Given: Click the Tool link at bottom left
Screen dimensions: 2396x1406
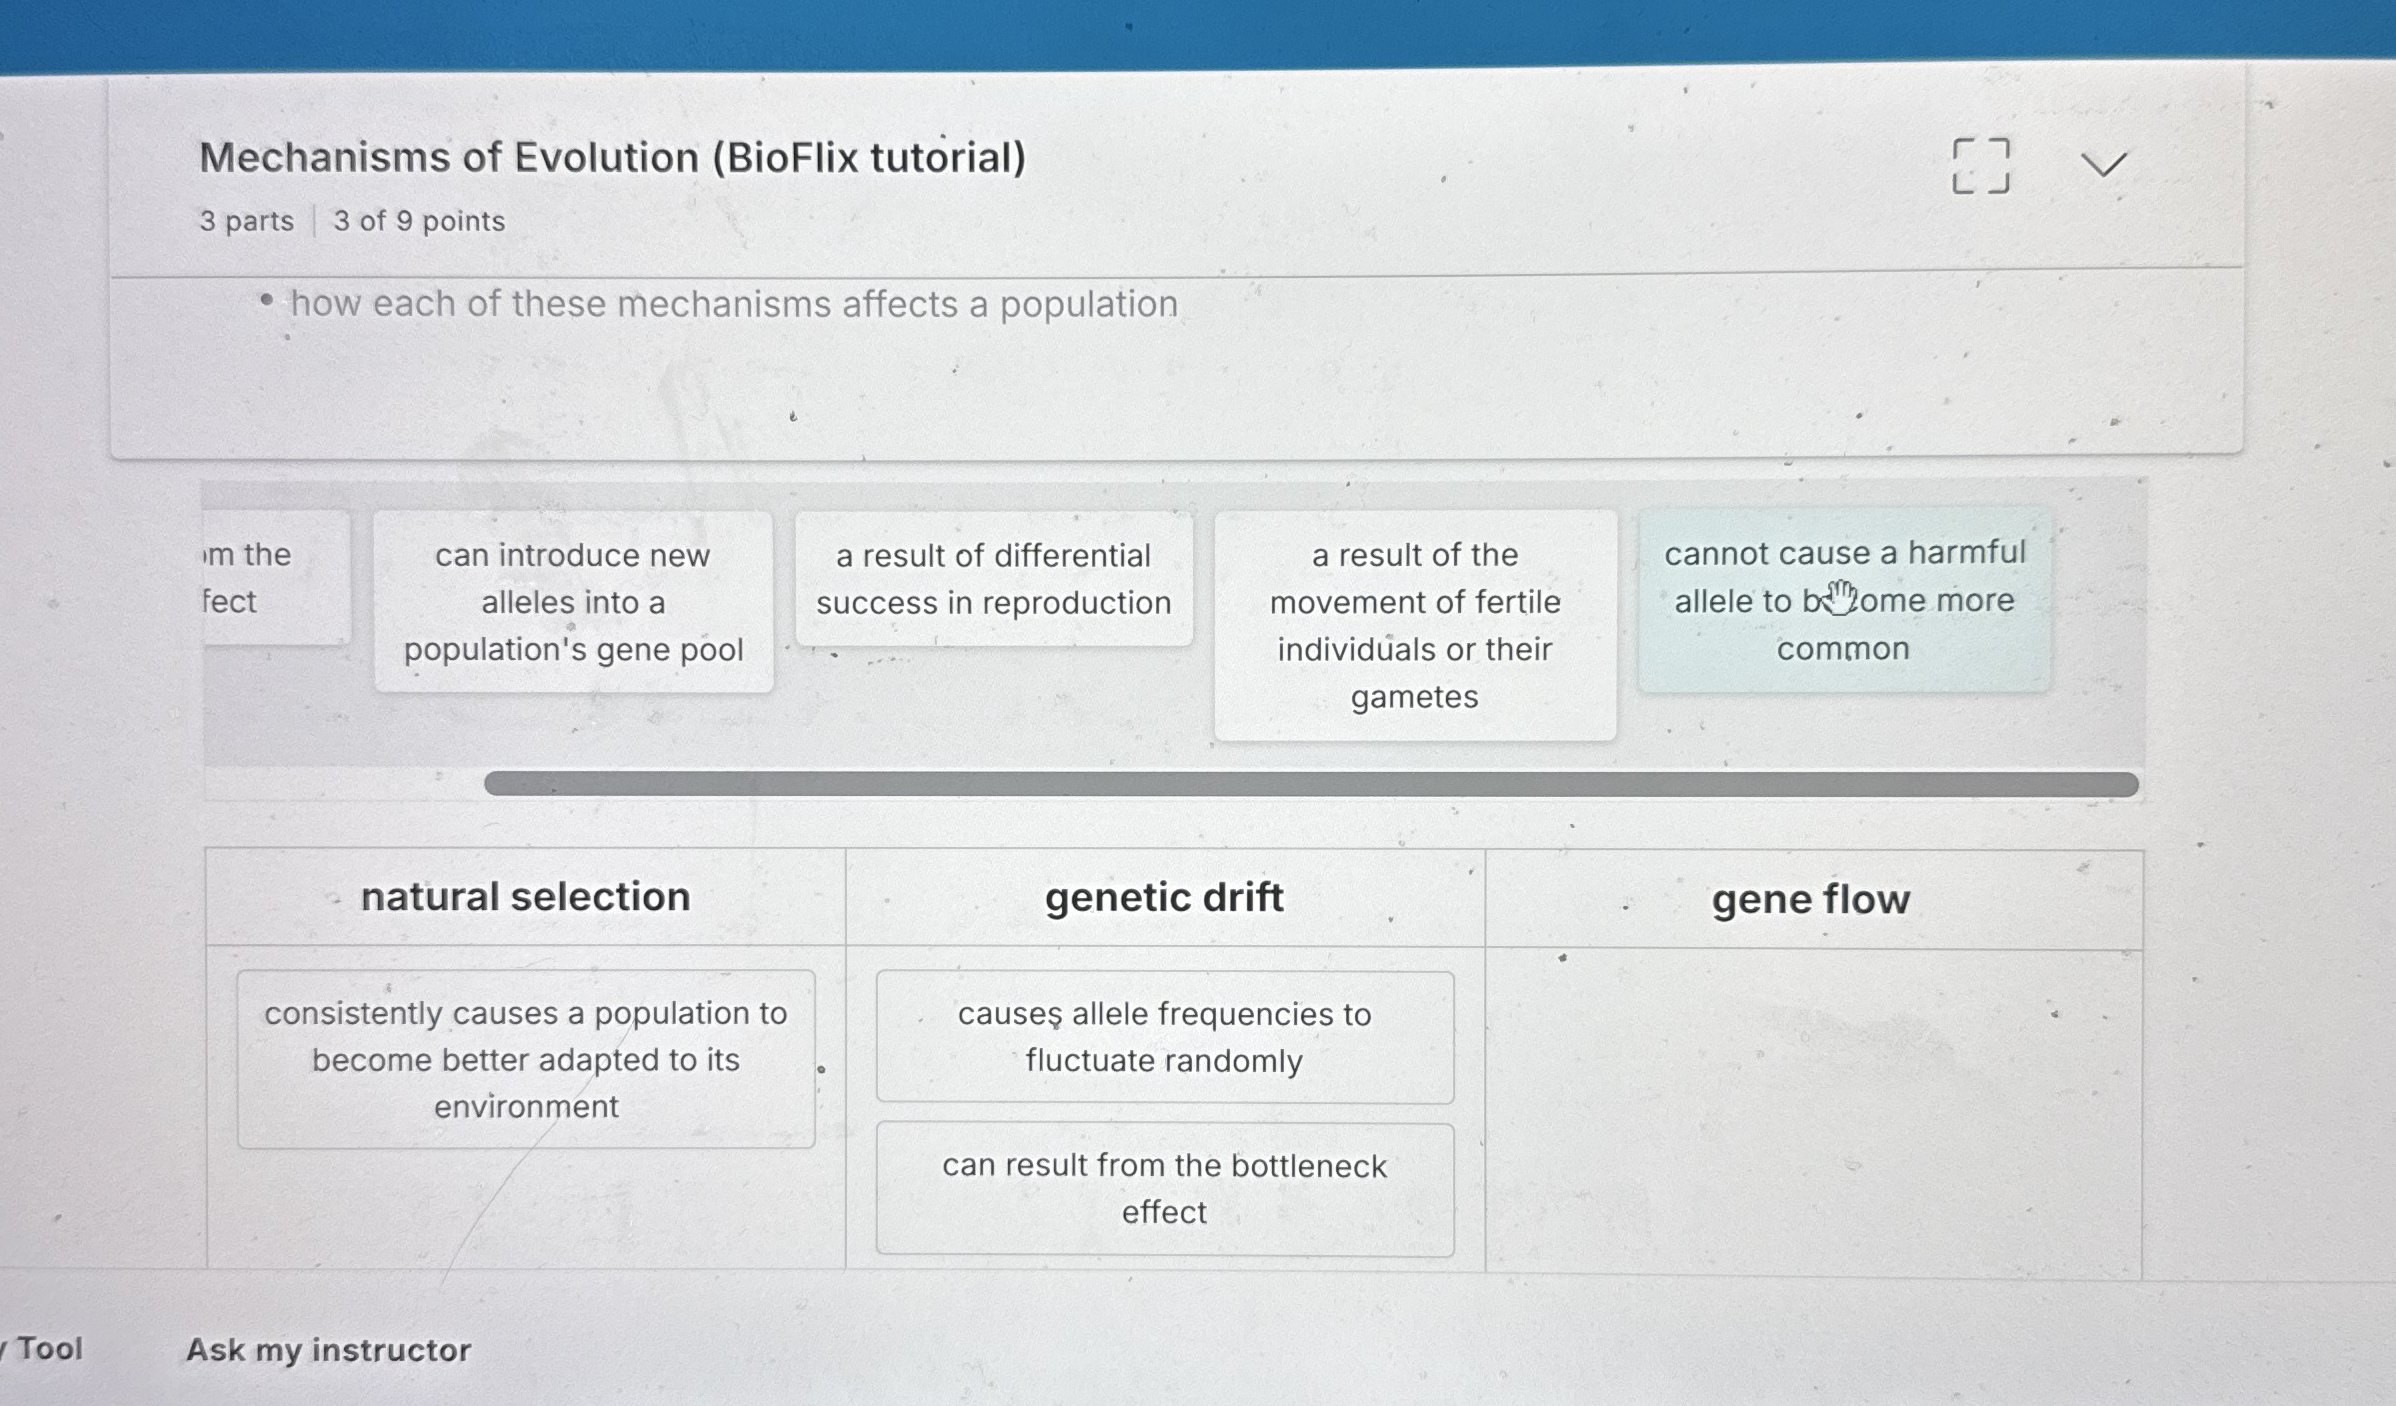Looking at the screenshot, I should tap(45, 1349).
